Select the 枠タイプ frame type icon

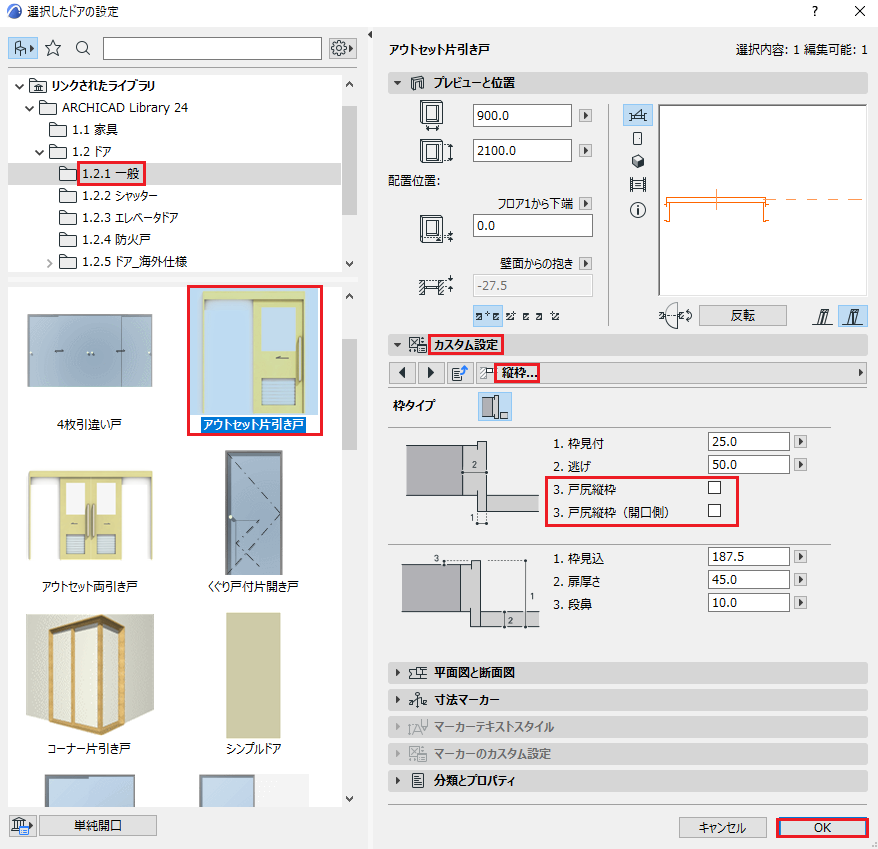495,406
